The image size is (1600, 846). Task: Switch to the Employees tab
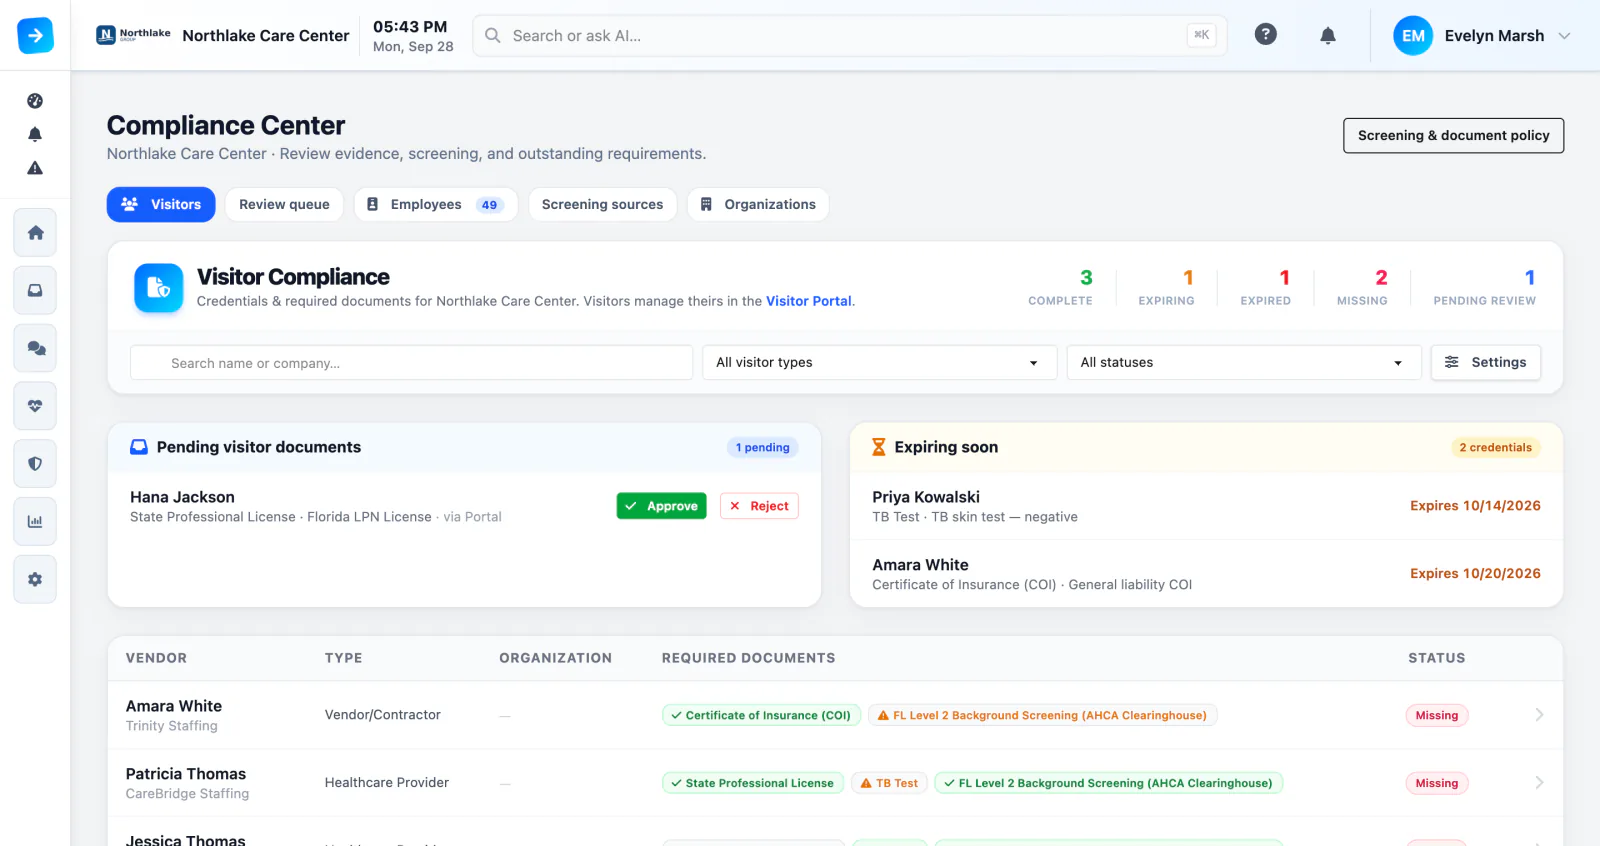point(436,204)
